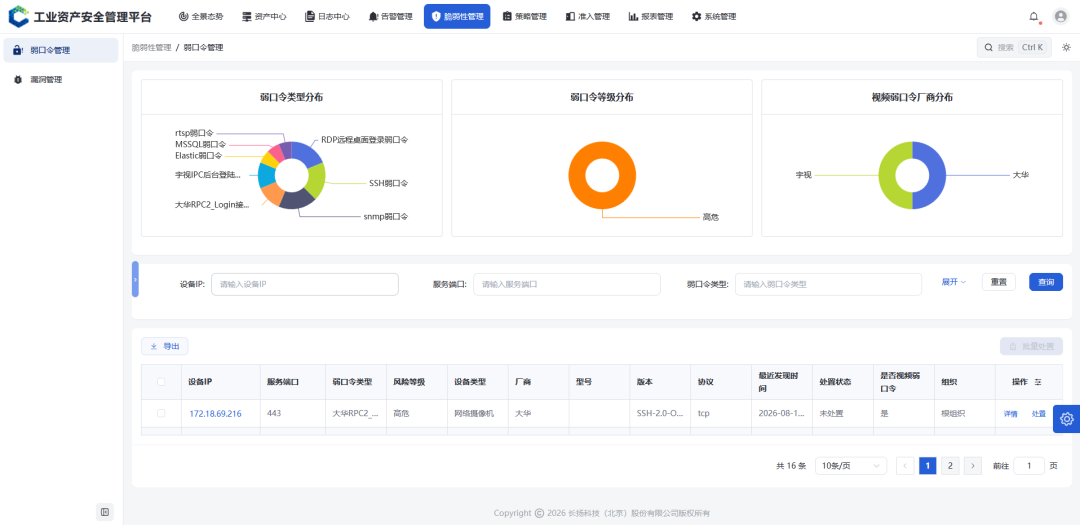Go to previous page arrow
1080x525 pixels.
pos(905,466)
